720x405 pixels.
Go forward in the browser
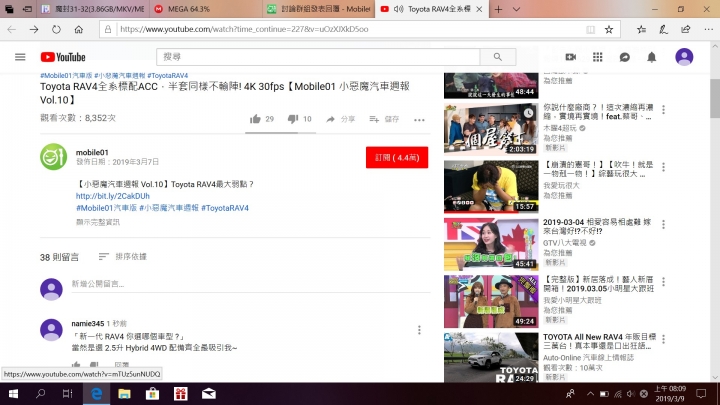pos(34,29)
